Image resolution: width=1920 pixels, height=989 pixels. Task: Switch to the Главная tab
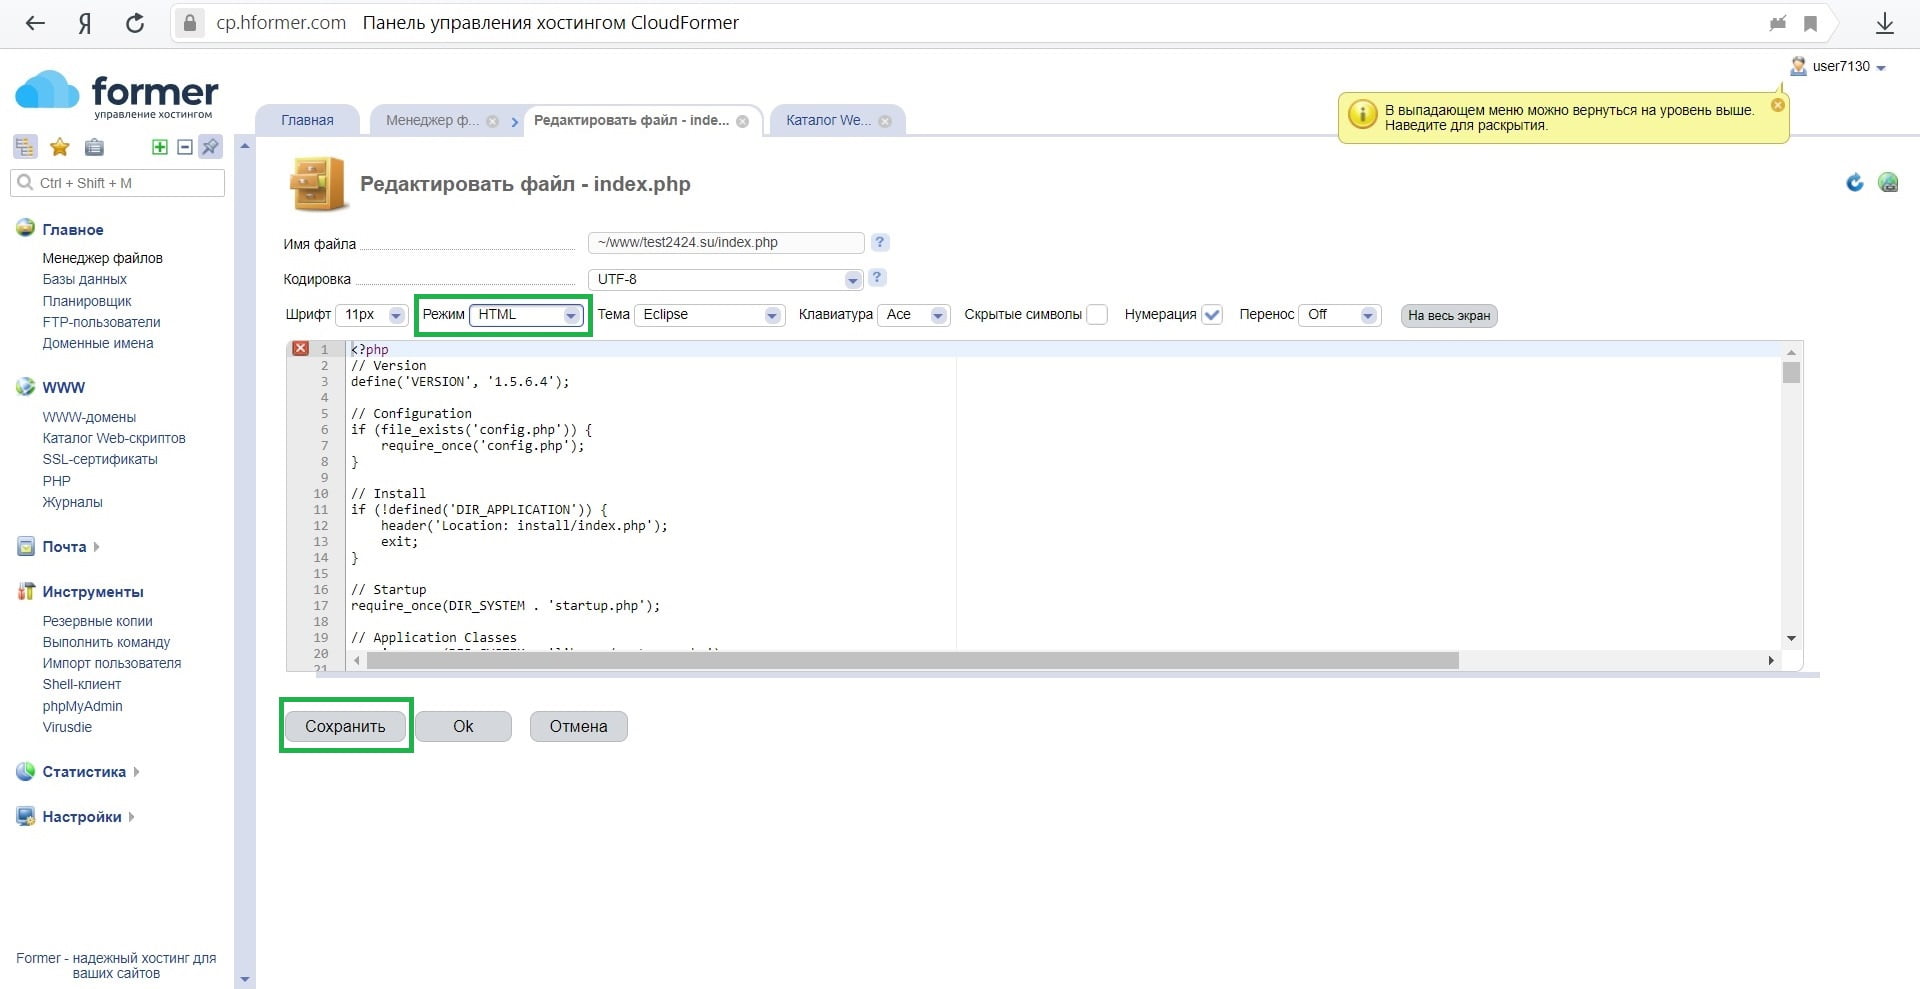pyautogui.click(x=307, y=120)
